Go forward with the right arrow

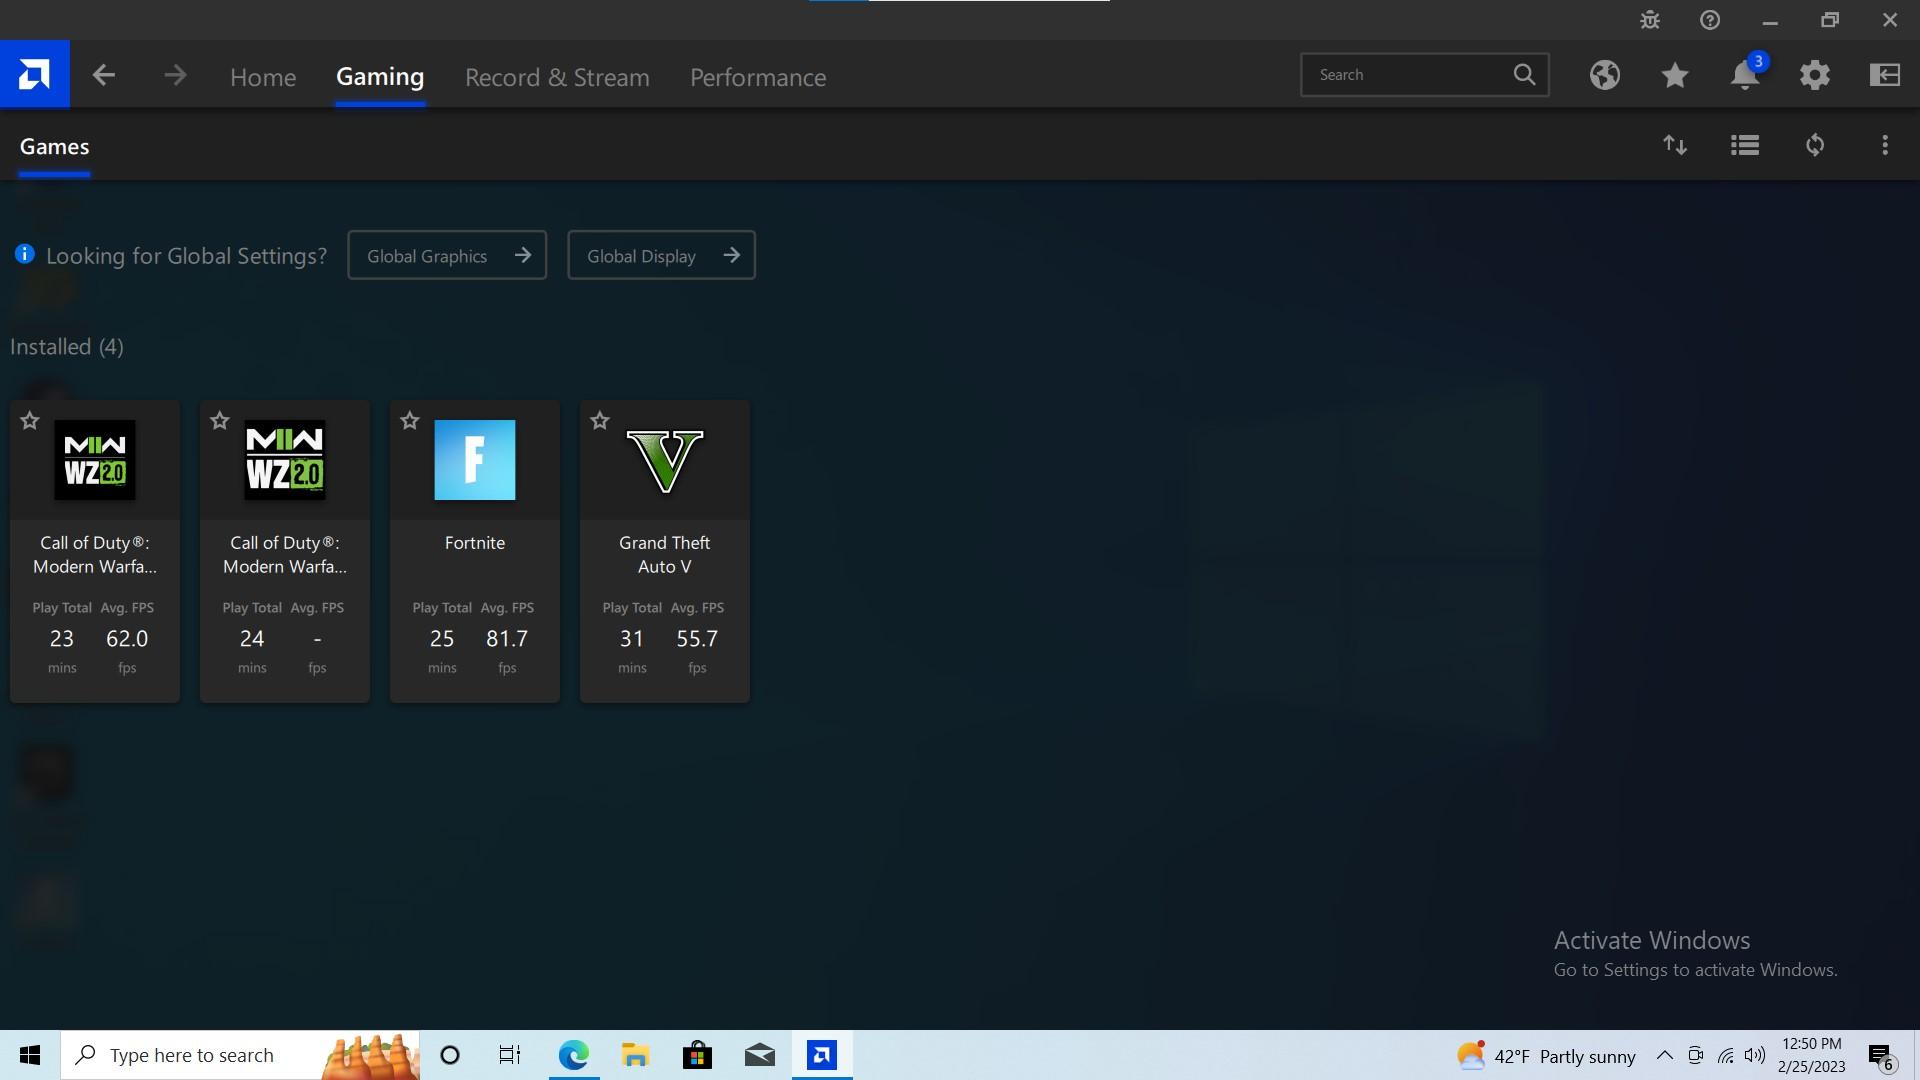175,75
